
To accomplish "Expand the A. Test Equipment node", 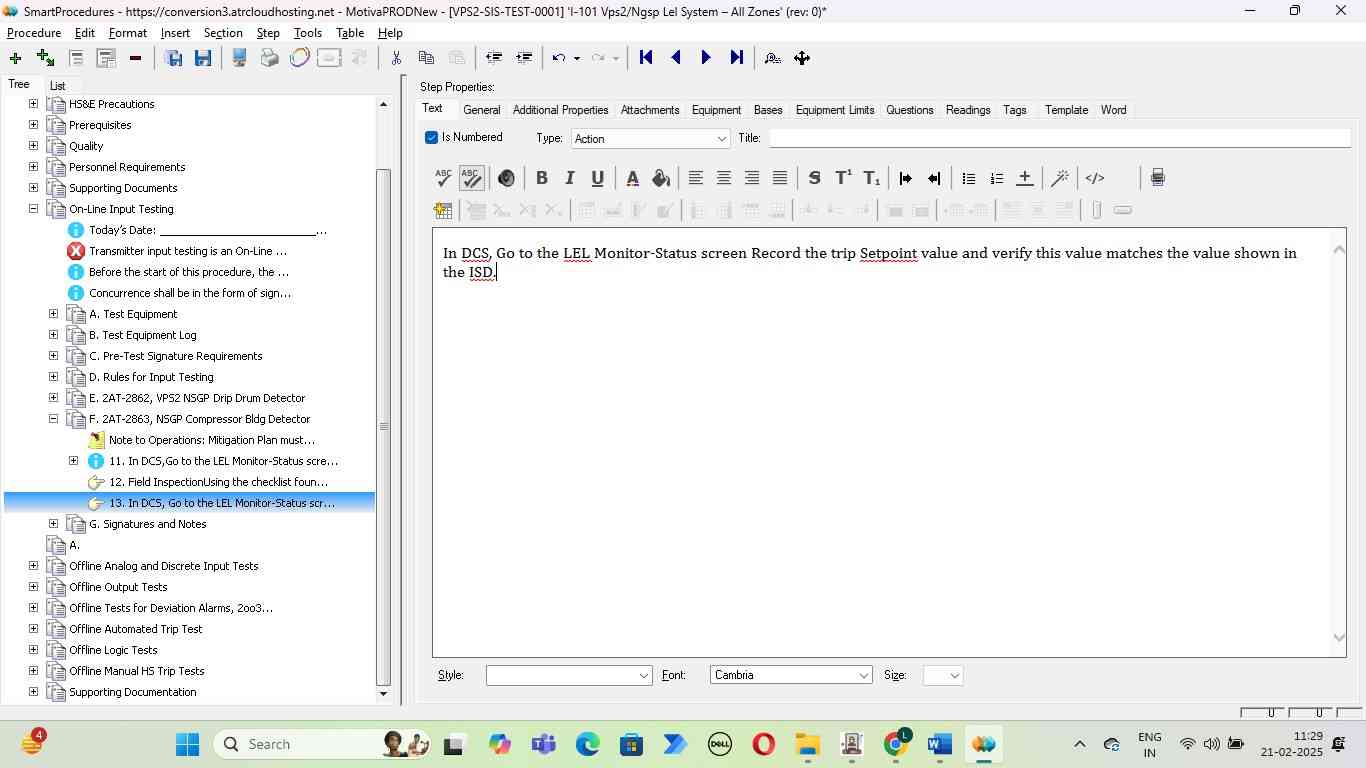I will (53, 314).
